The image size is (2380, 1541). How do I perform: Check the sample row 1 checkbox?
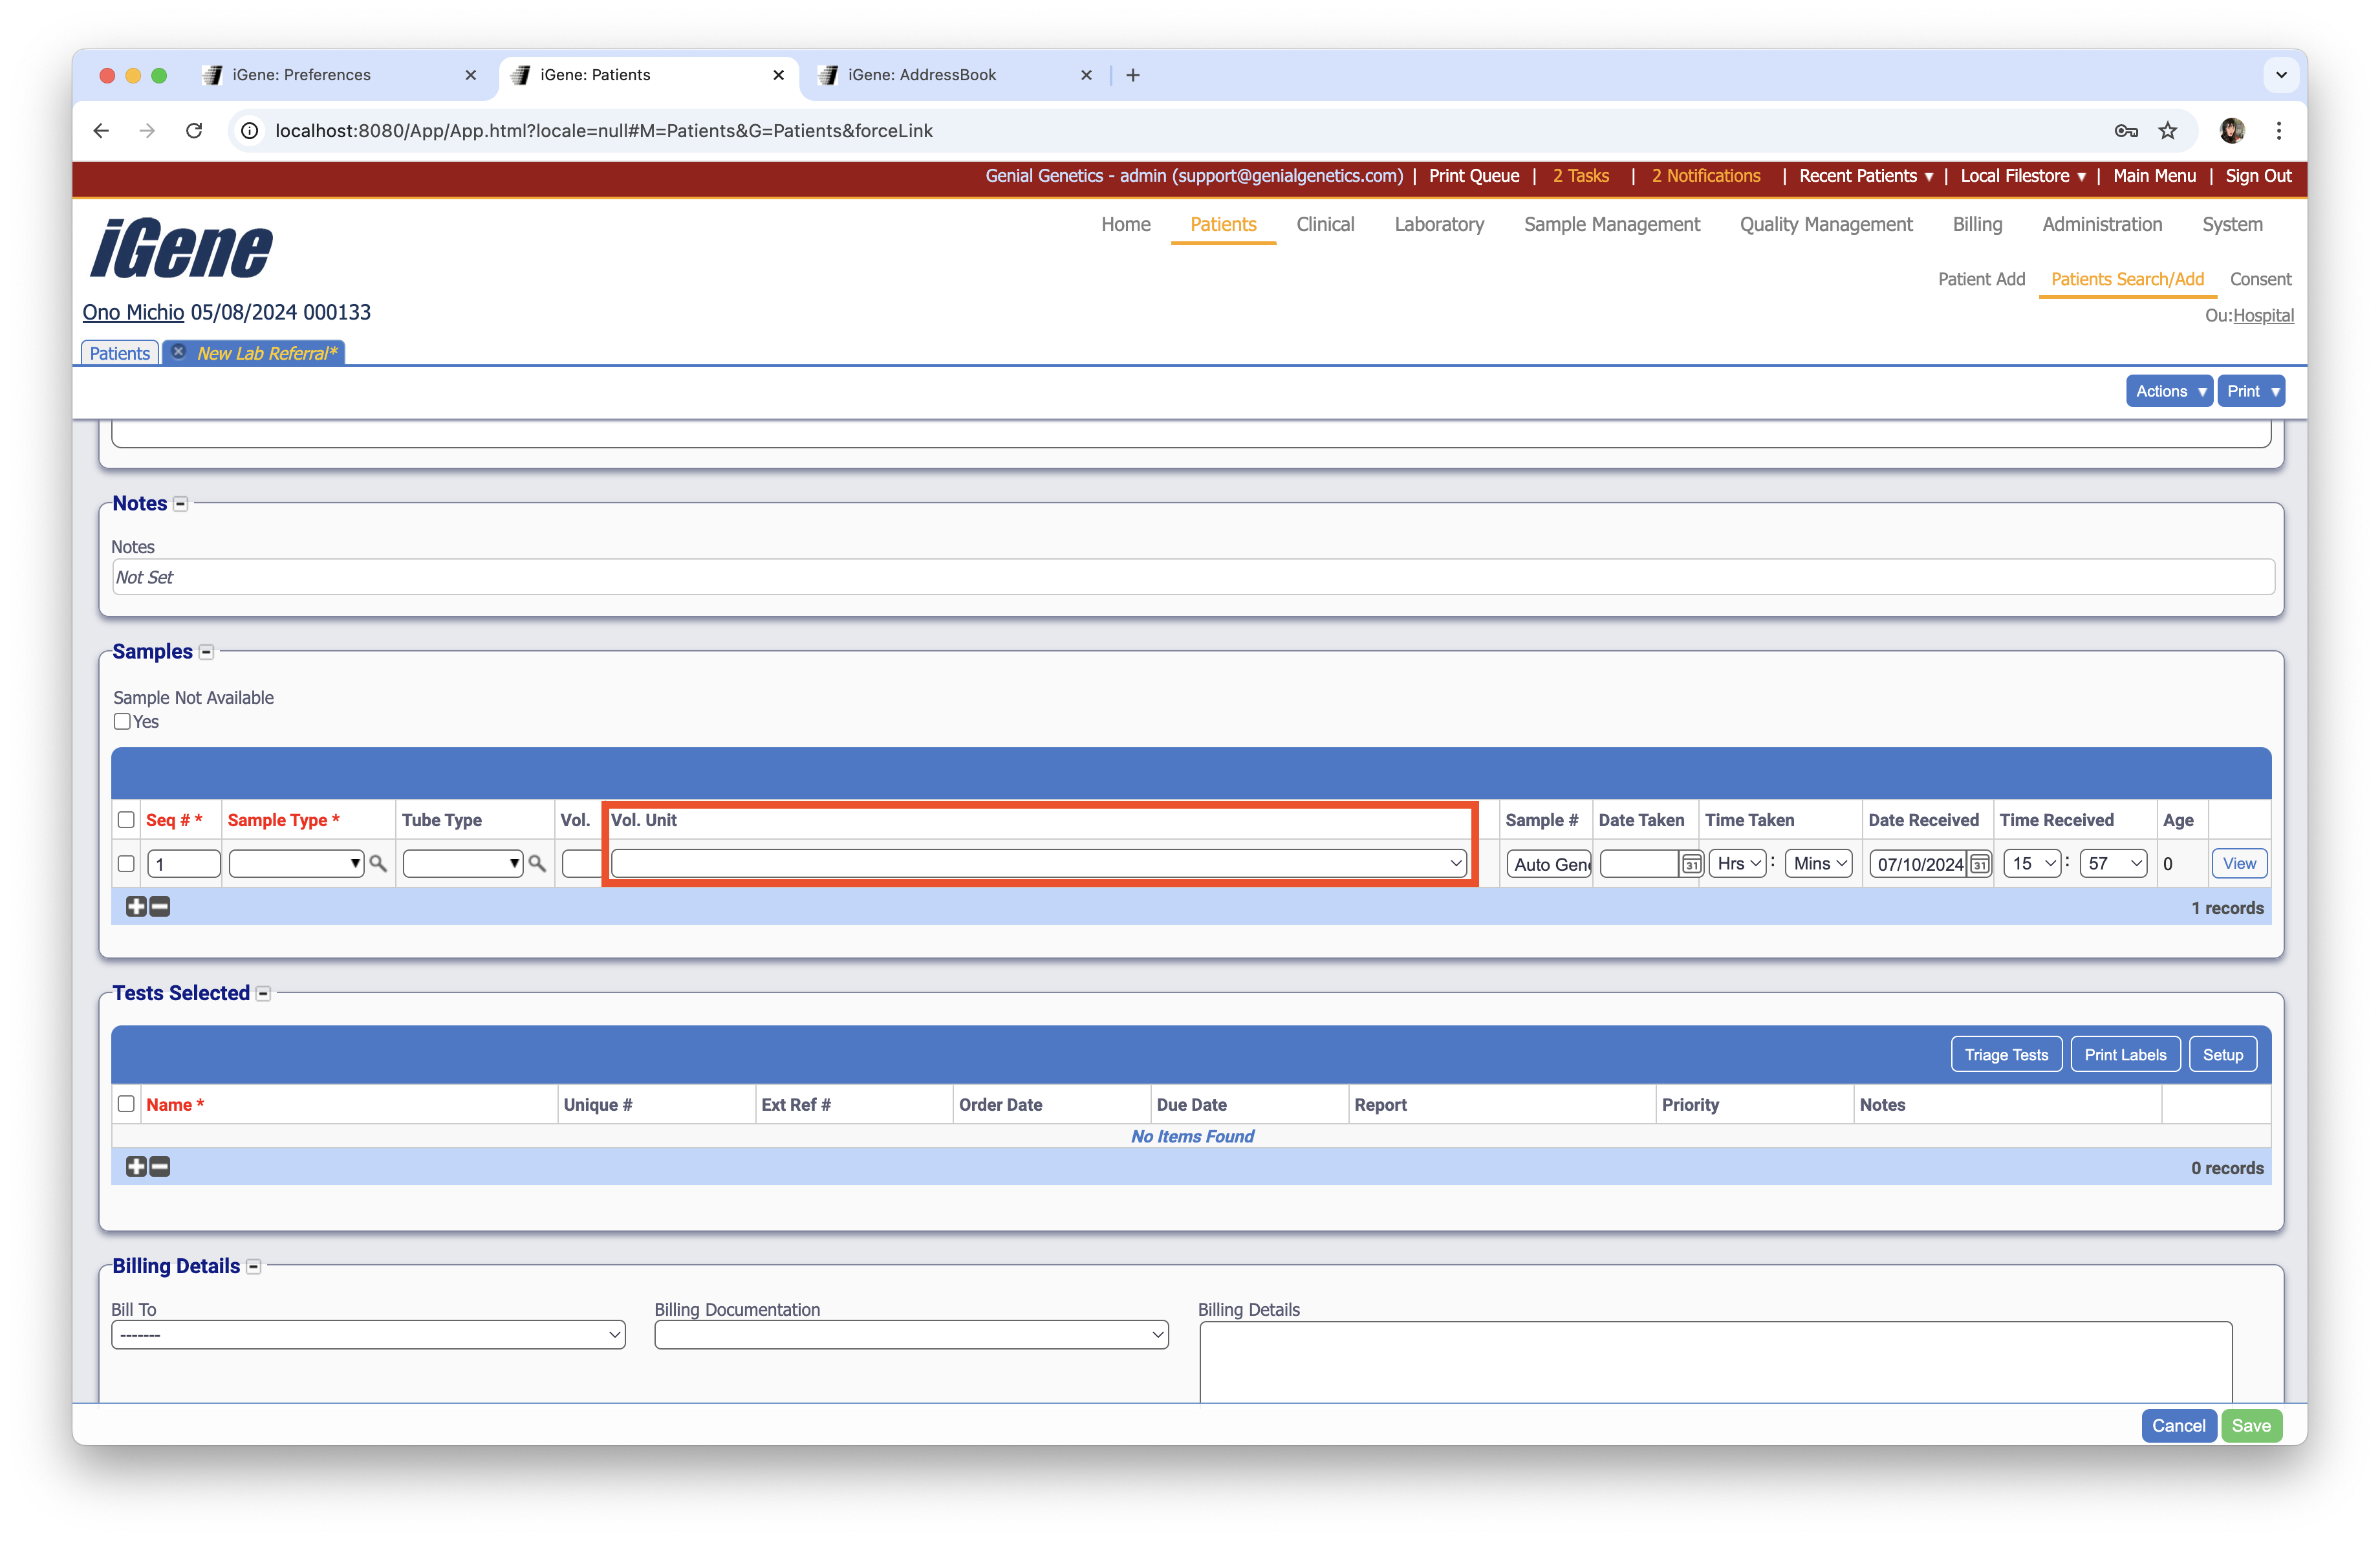(126, 864)
